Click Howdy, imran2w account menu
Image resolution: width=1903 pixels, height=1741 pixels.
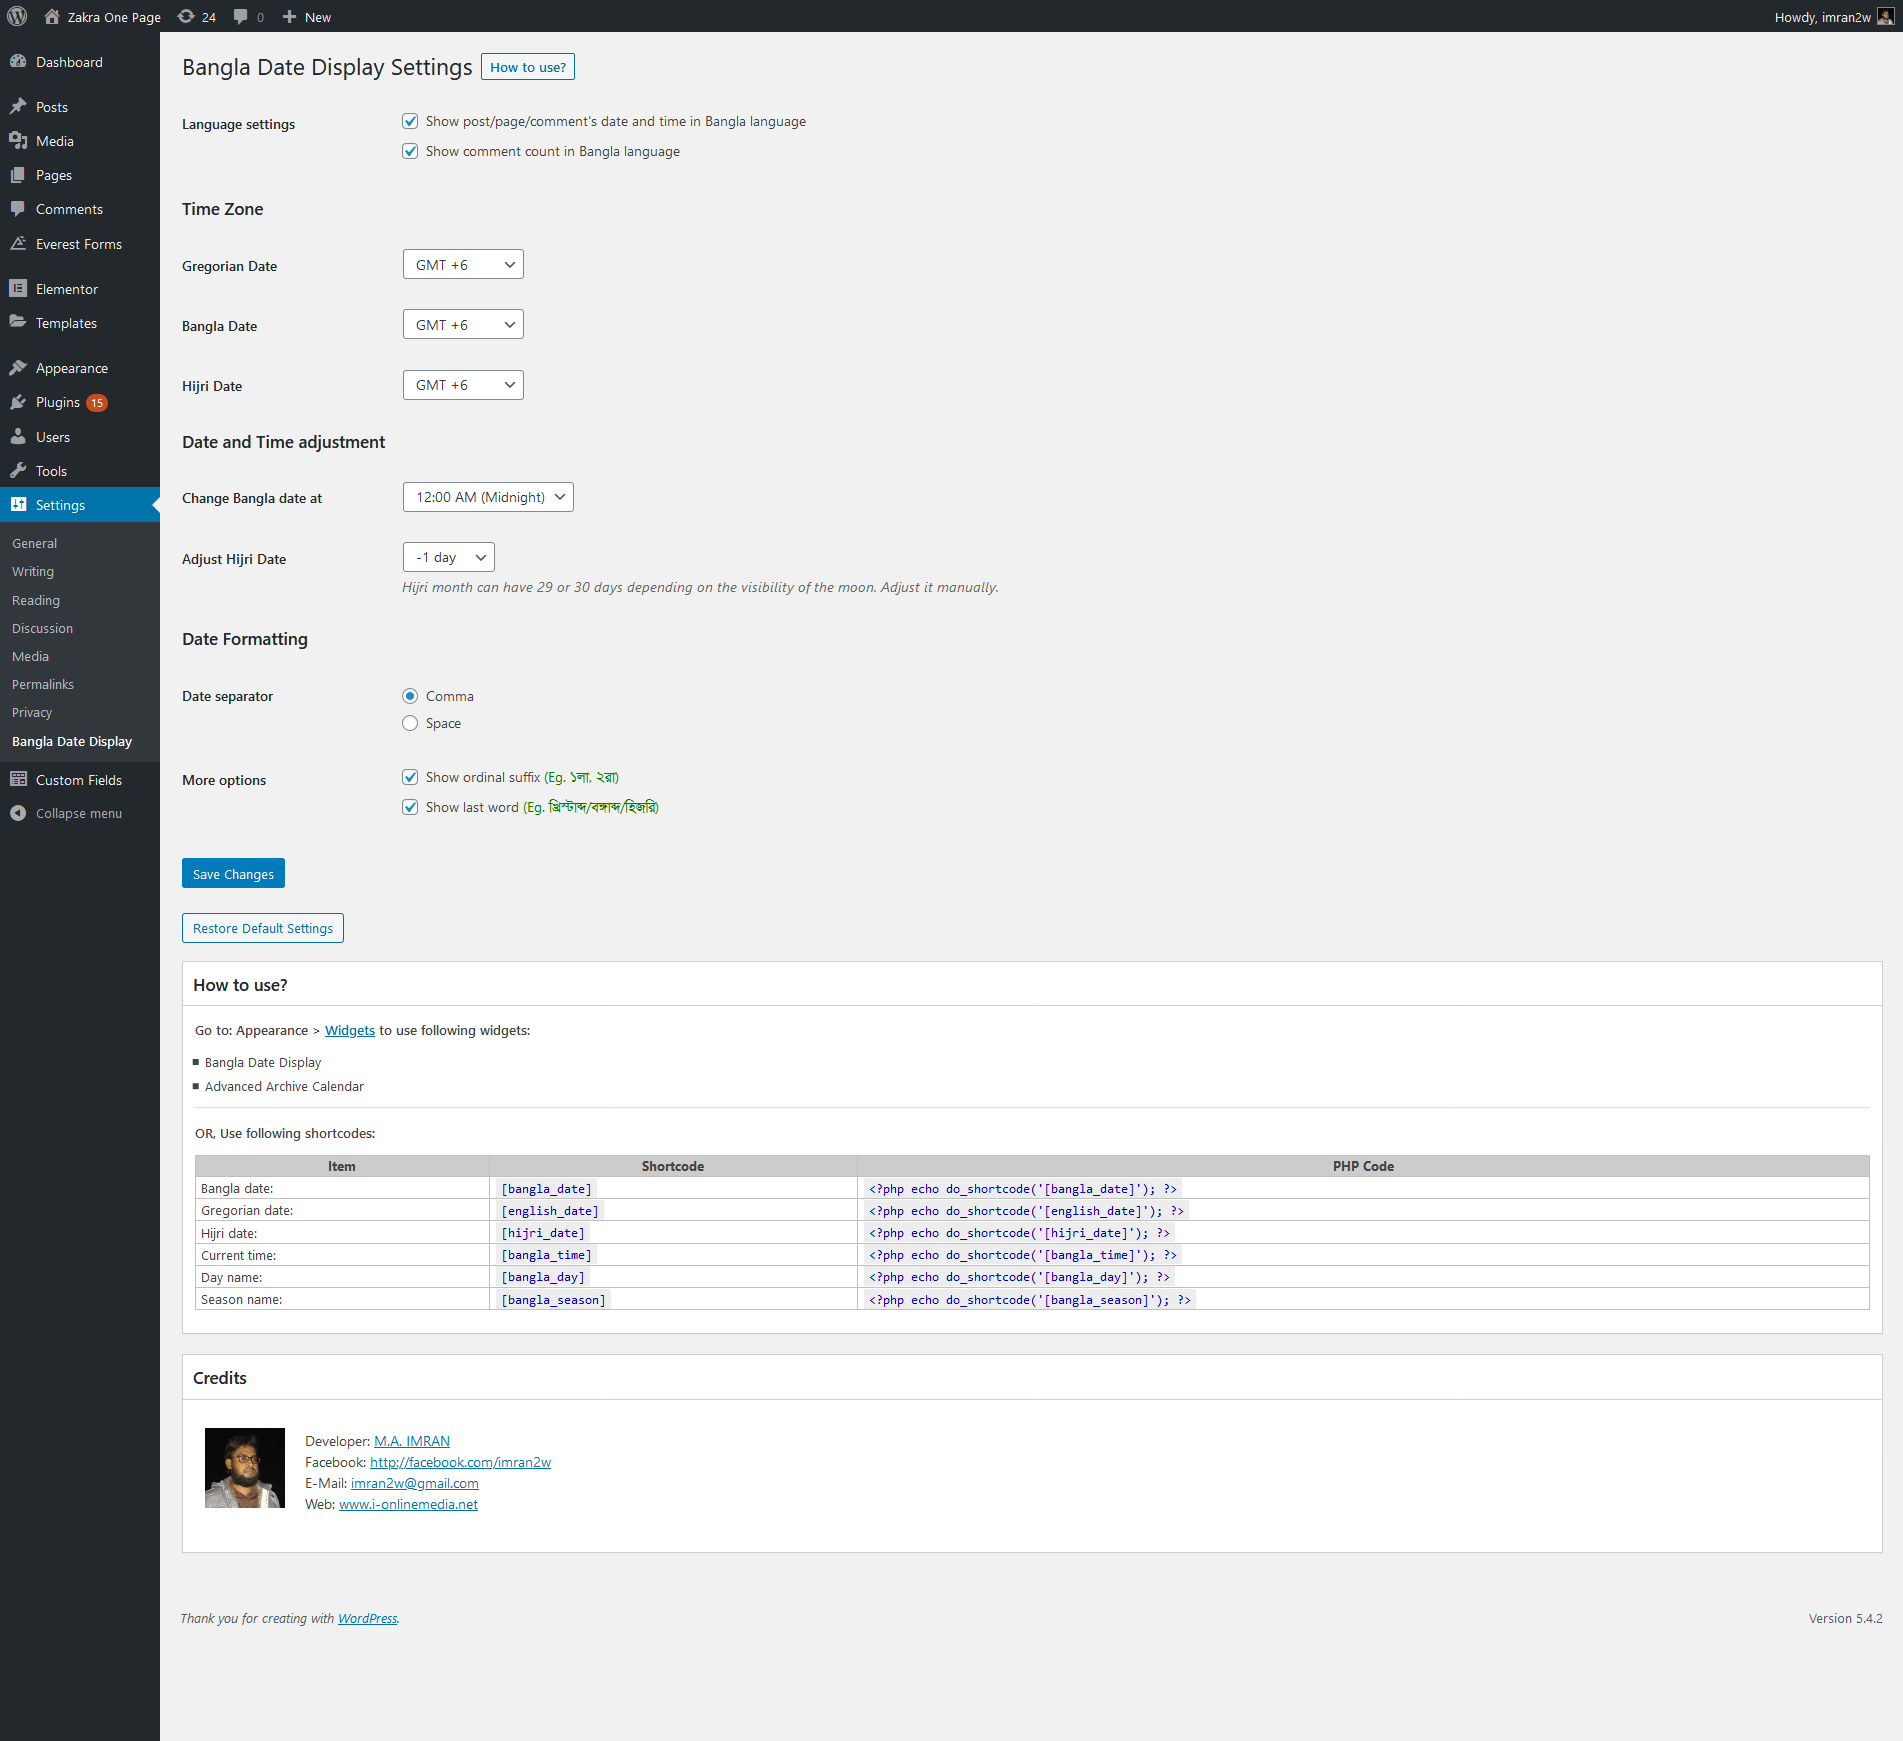pos(1834,16)
